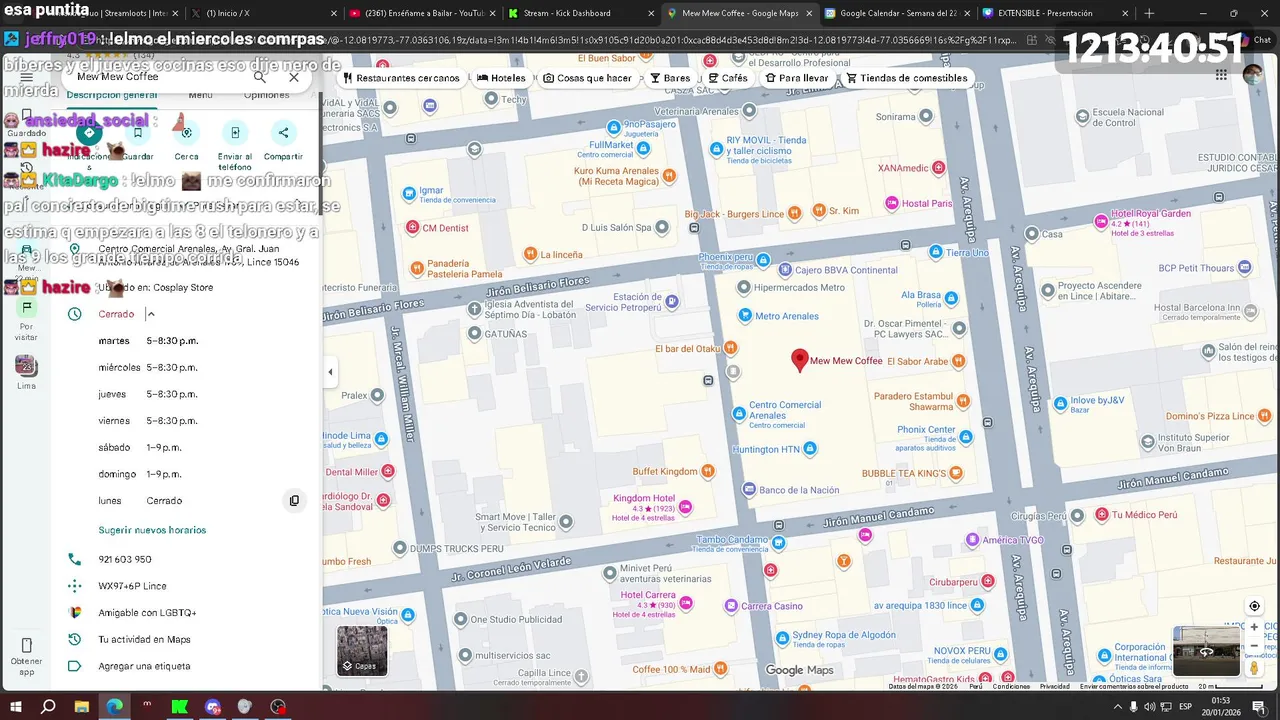Viewport: 1280px width, 720px height.
Task: Click ESP language indicator in tray
Action: point(1184,707)
